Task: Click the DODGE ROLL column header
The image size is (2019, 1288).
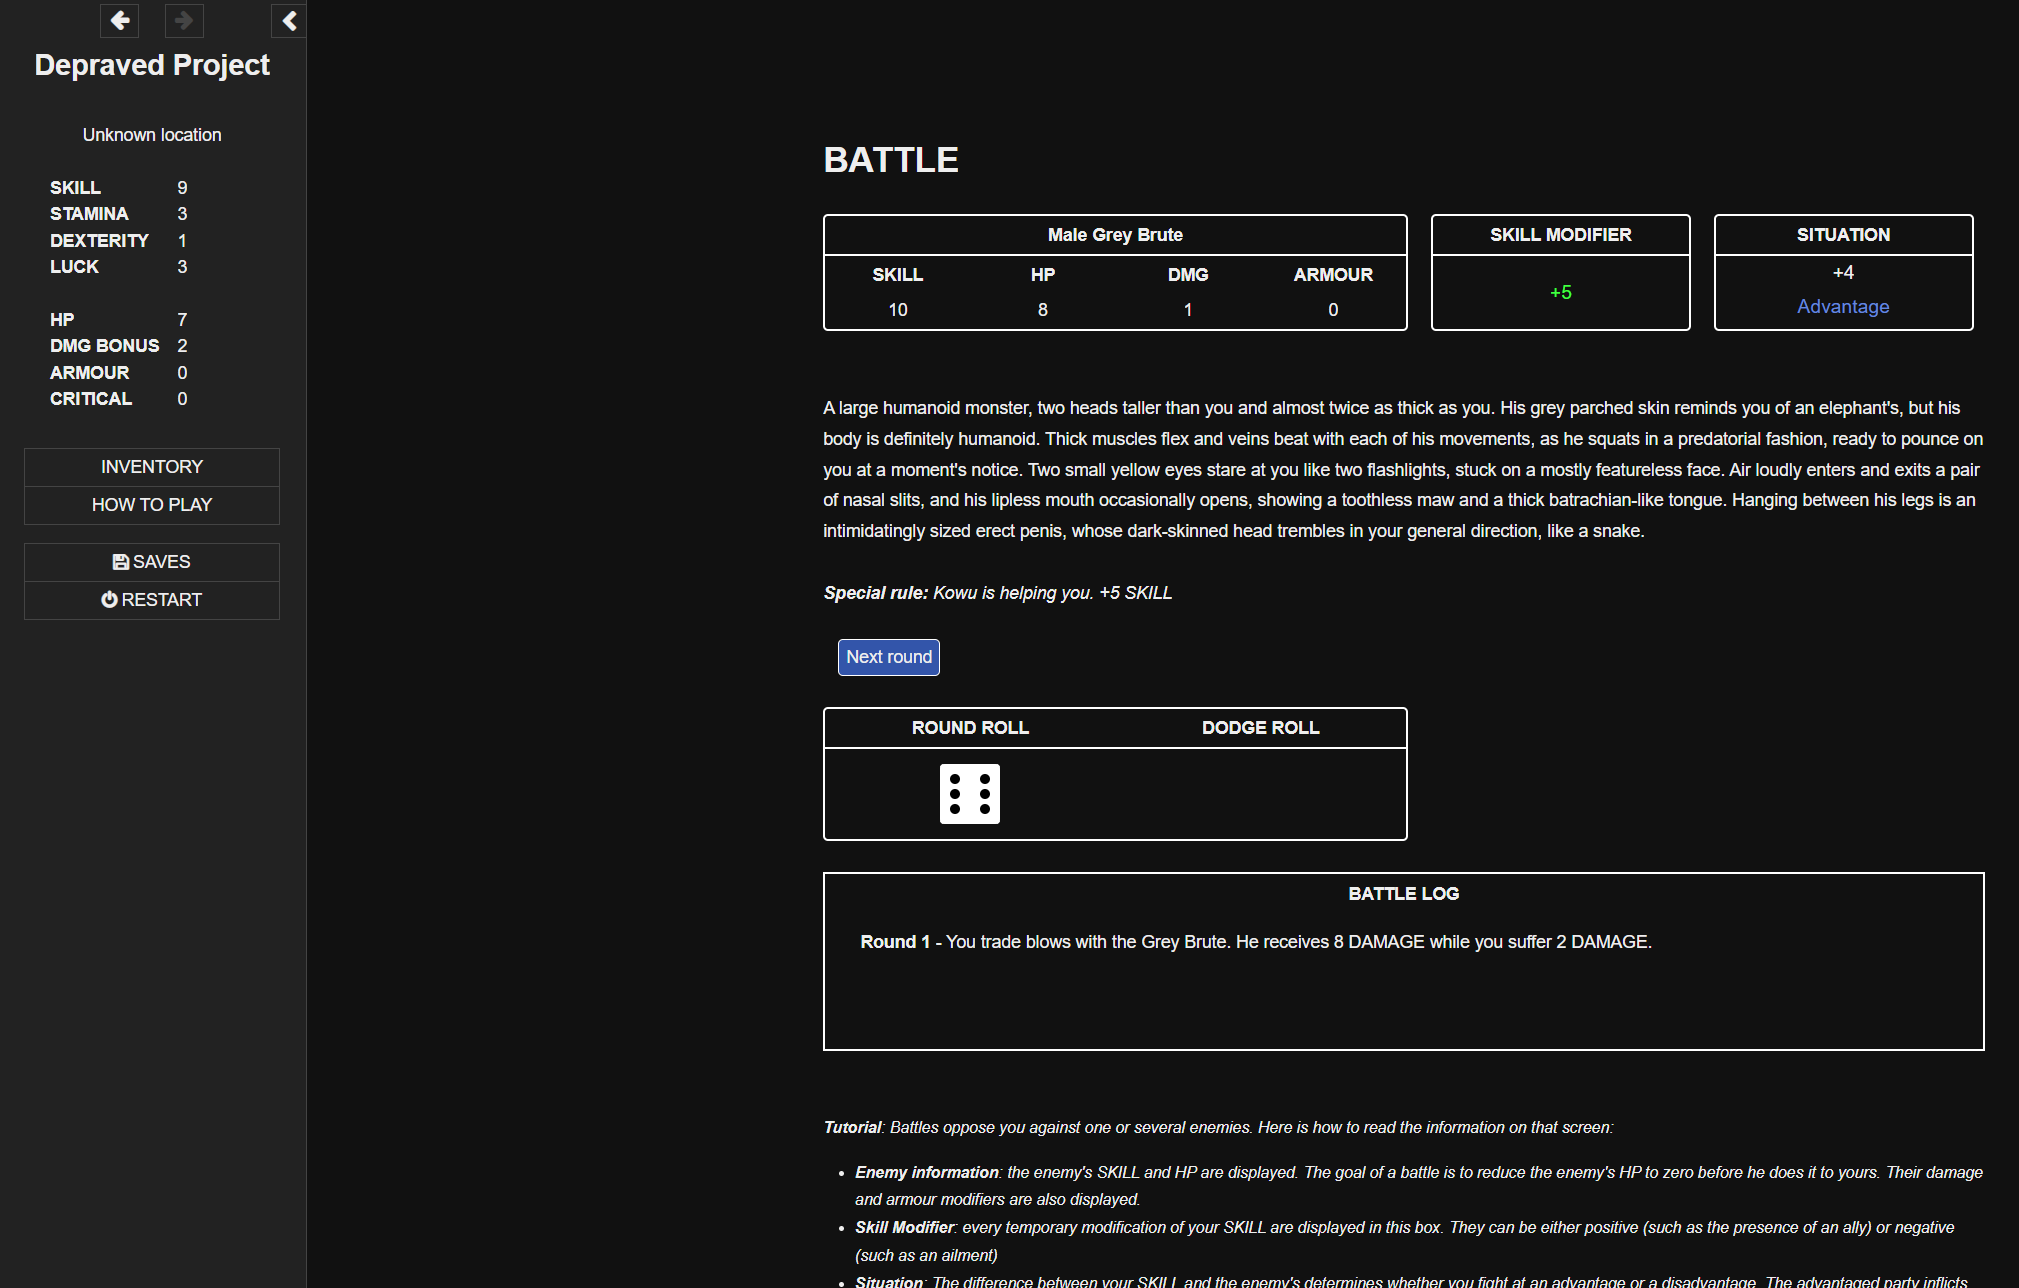Action: click(x=1260, y=728)
